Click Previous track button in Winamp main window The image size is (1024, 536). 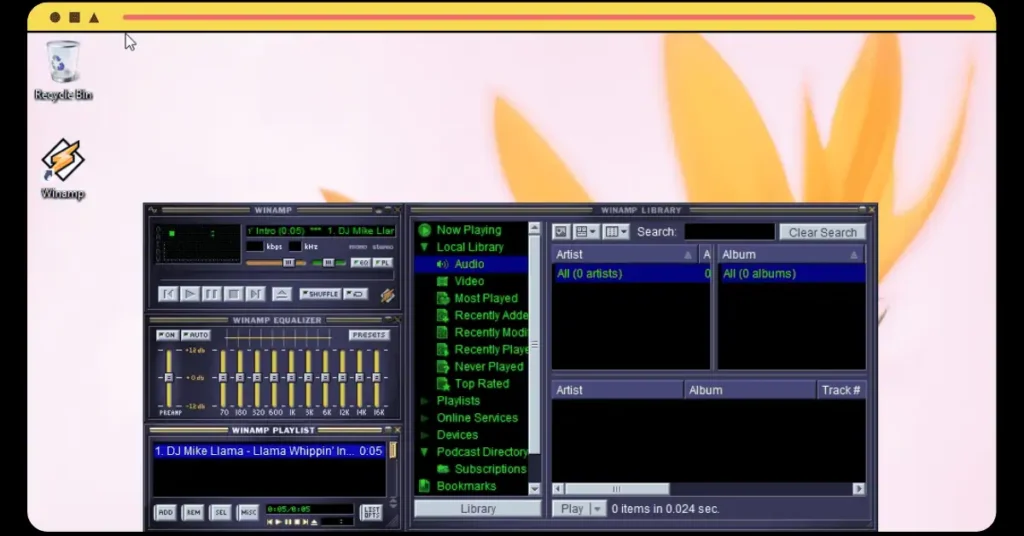[x=168, y=294]
